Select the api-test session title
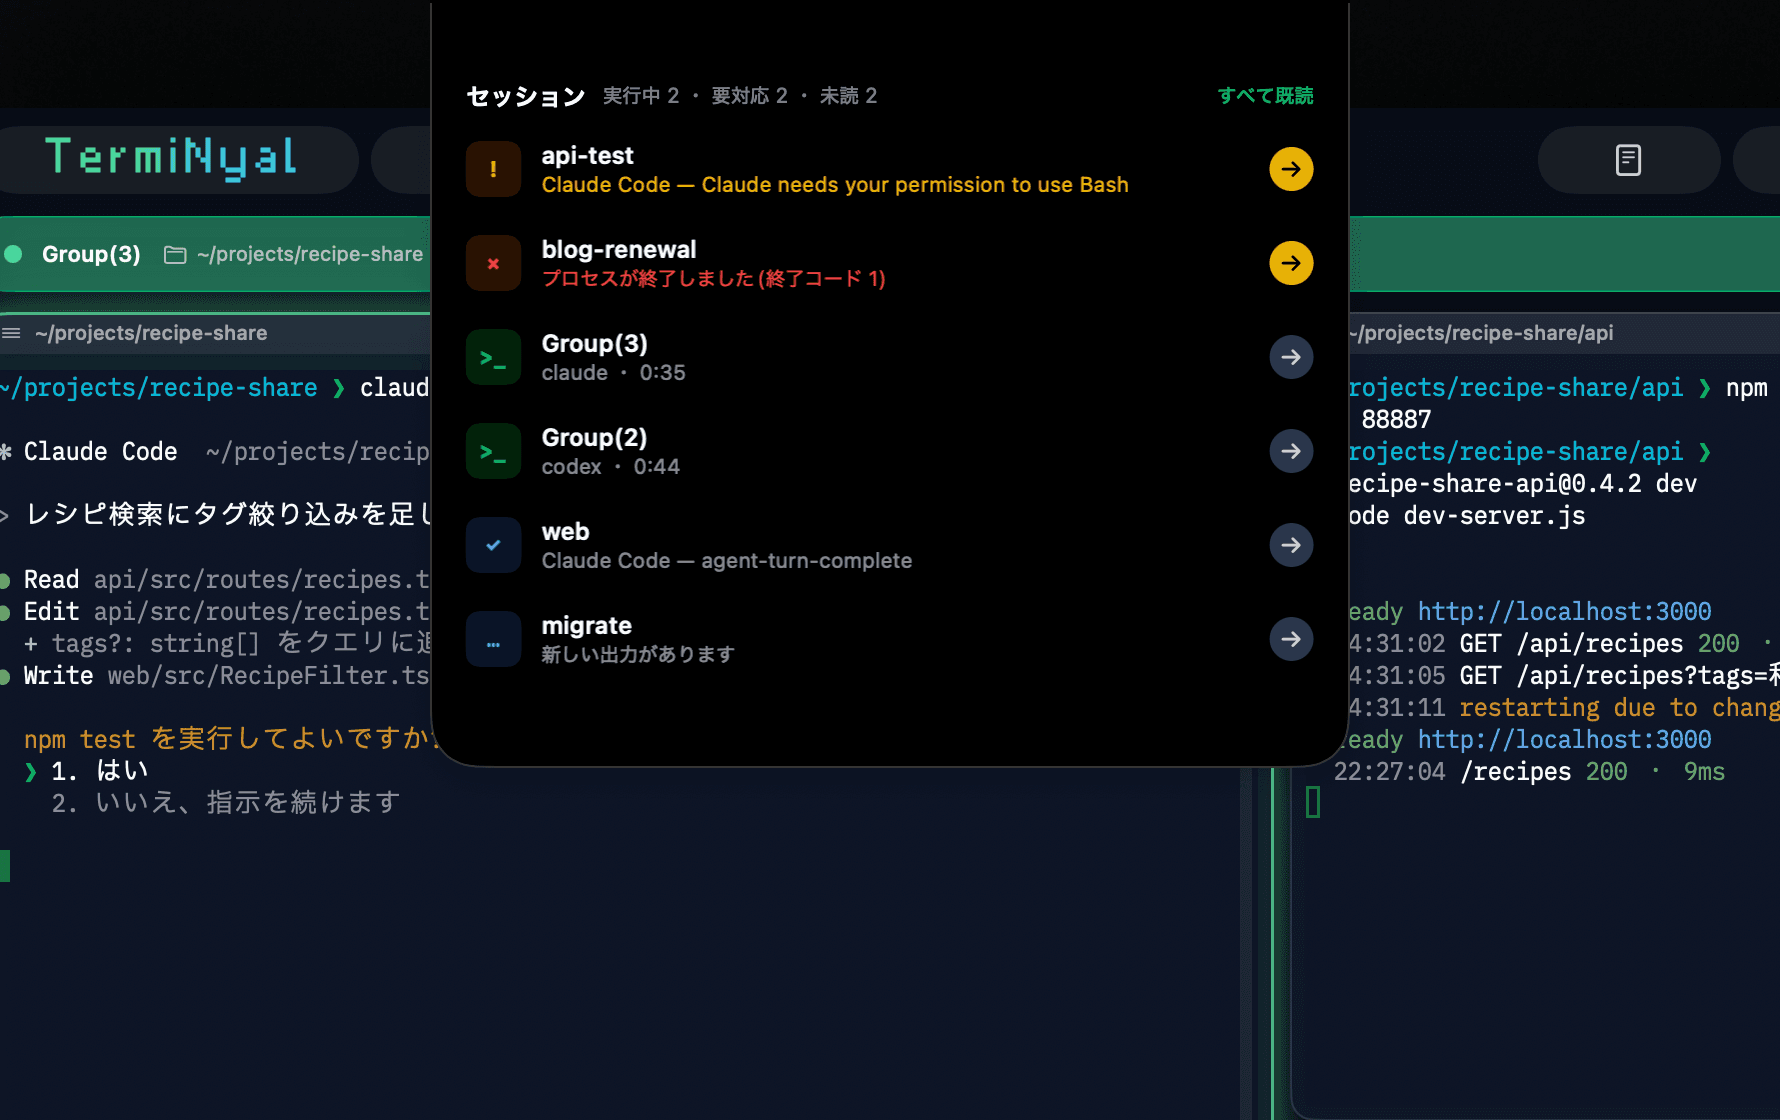 point(587,156)
